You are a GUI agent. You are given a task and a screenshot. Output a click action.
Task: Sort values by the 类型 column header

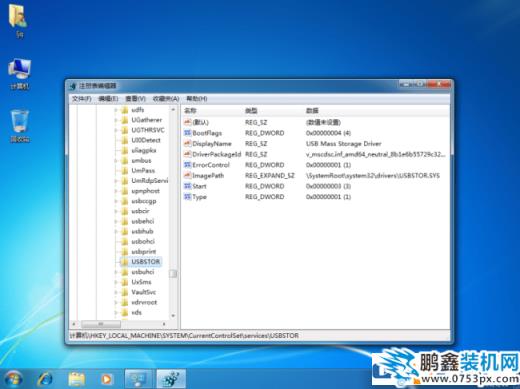click(274, 110)
